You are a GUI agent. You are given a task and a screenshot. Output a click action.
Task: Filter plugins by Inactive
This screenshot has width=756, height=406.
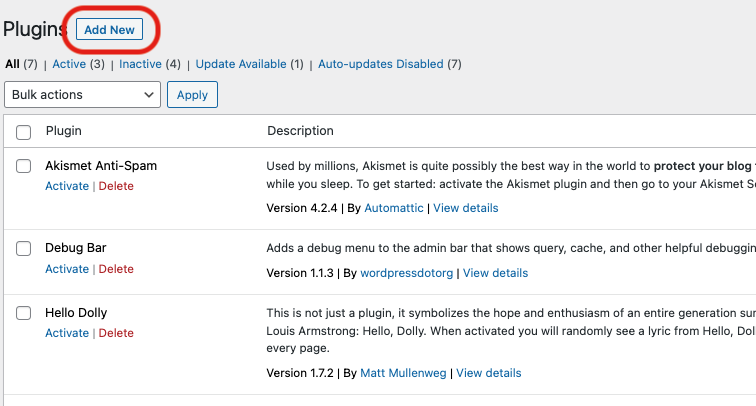pyautogui.click(x=140, y=64)
